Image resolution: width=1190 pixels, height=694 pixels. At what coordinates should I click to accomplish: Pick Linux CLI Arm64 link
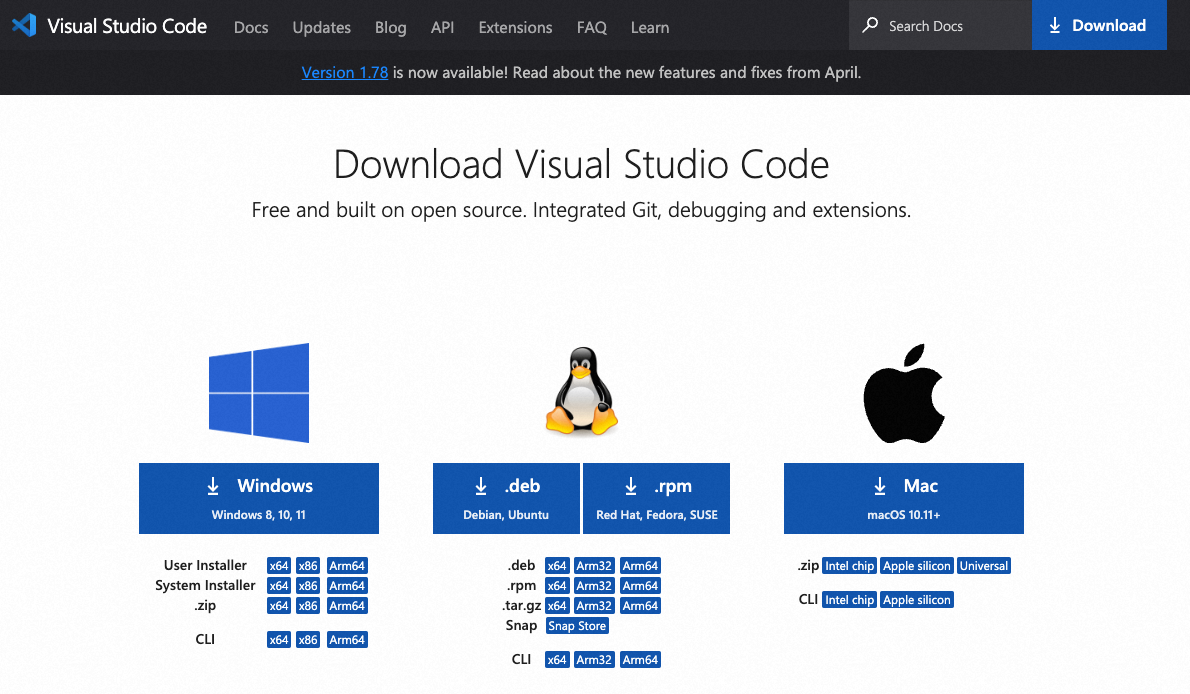pos(640,660)
